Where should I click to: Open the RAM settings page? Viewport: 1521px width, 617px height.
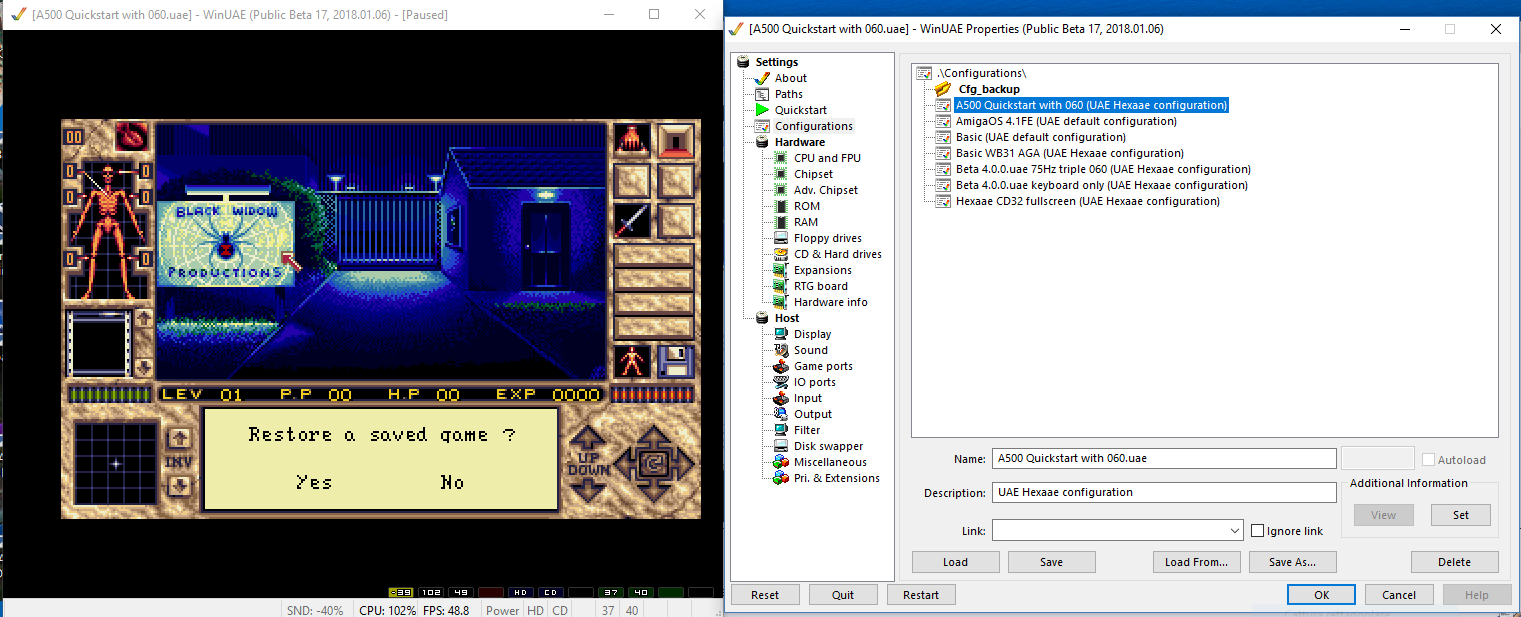(x=806, y=222)
